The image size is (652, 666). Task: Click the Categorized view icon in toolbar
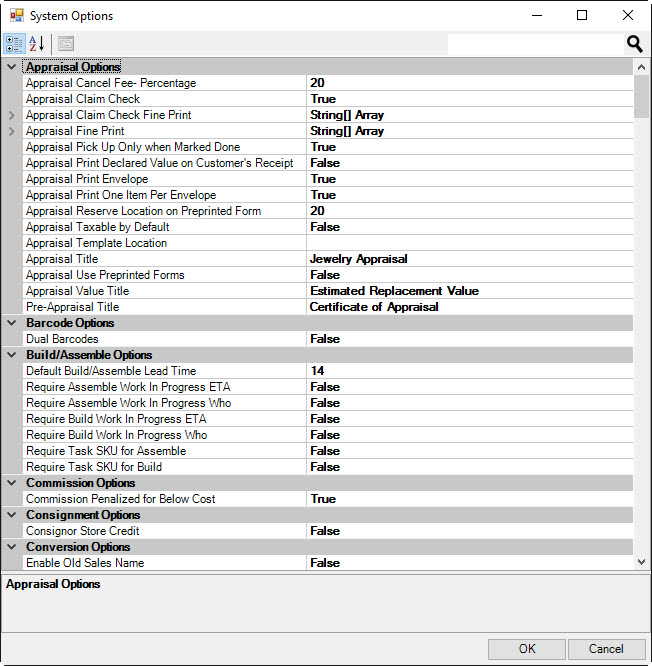coord(15,44)
